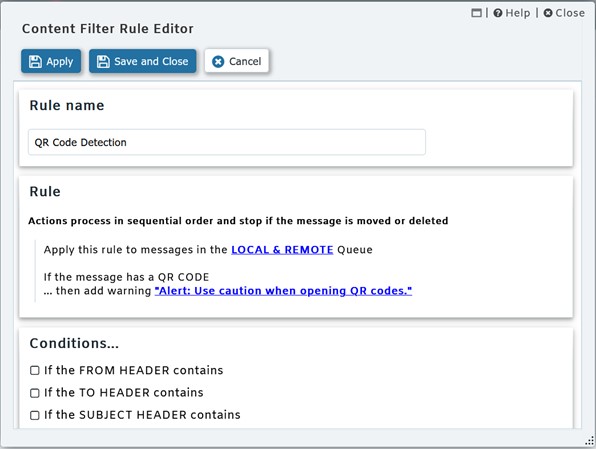Click the question mark Help icon
Viewport: 596px width, 449px height.
coord(498,13)
